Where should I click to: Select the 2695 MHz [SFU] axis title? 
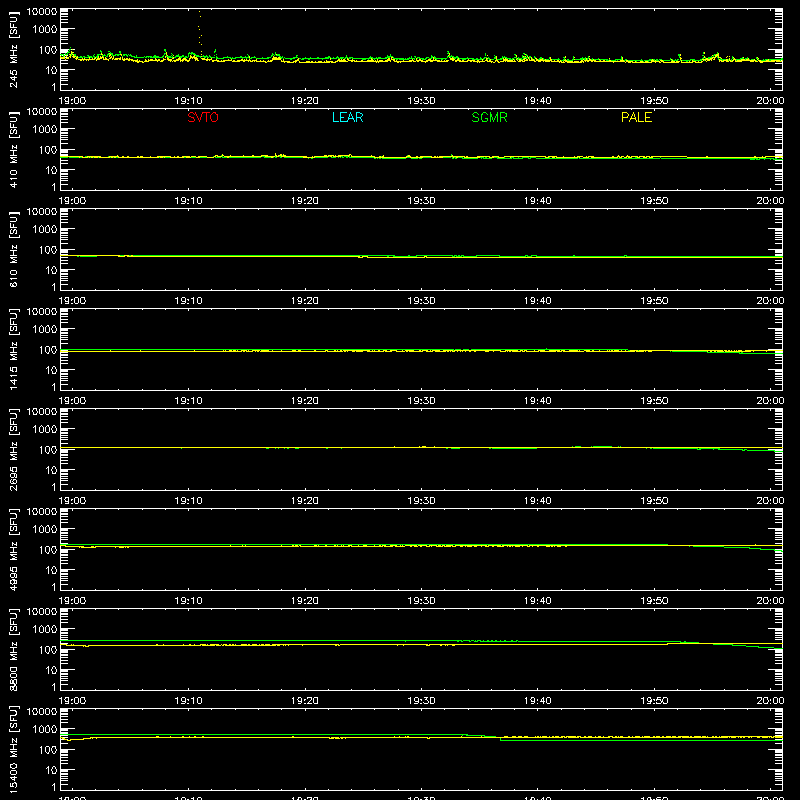pos(13,449)
